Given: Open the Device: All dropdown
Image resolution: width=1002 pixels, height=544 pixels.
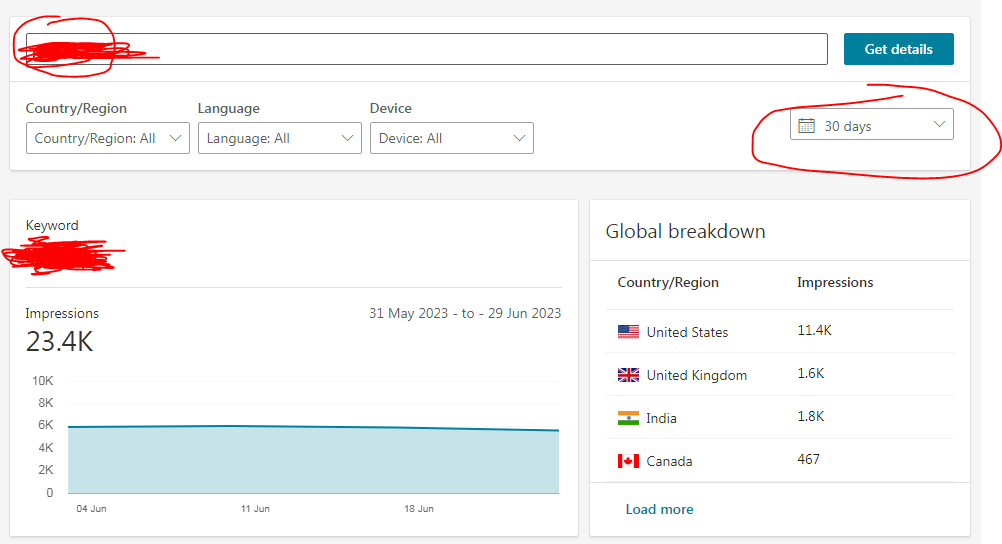Looking at the screenshot, I should tap(452, 138).
